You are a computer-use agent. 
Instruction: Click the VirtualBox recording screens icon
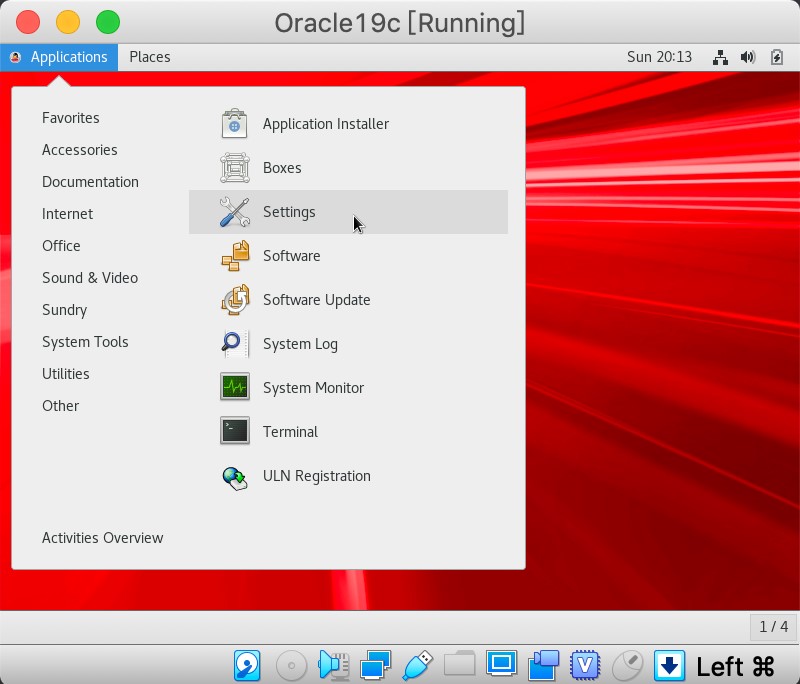click(543, 665)
